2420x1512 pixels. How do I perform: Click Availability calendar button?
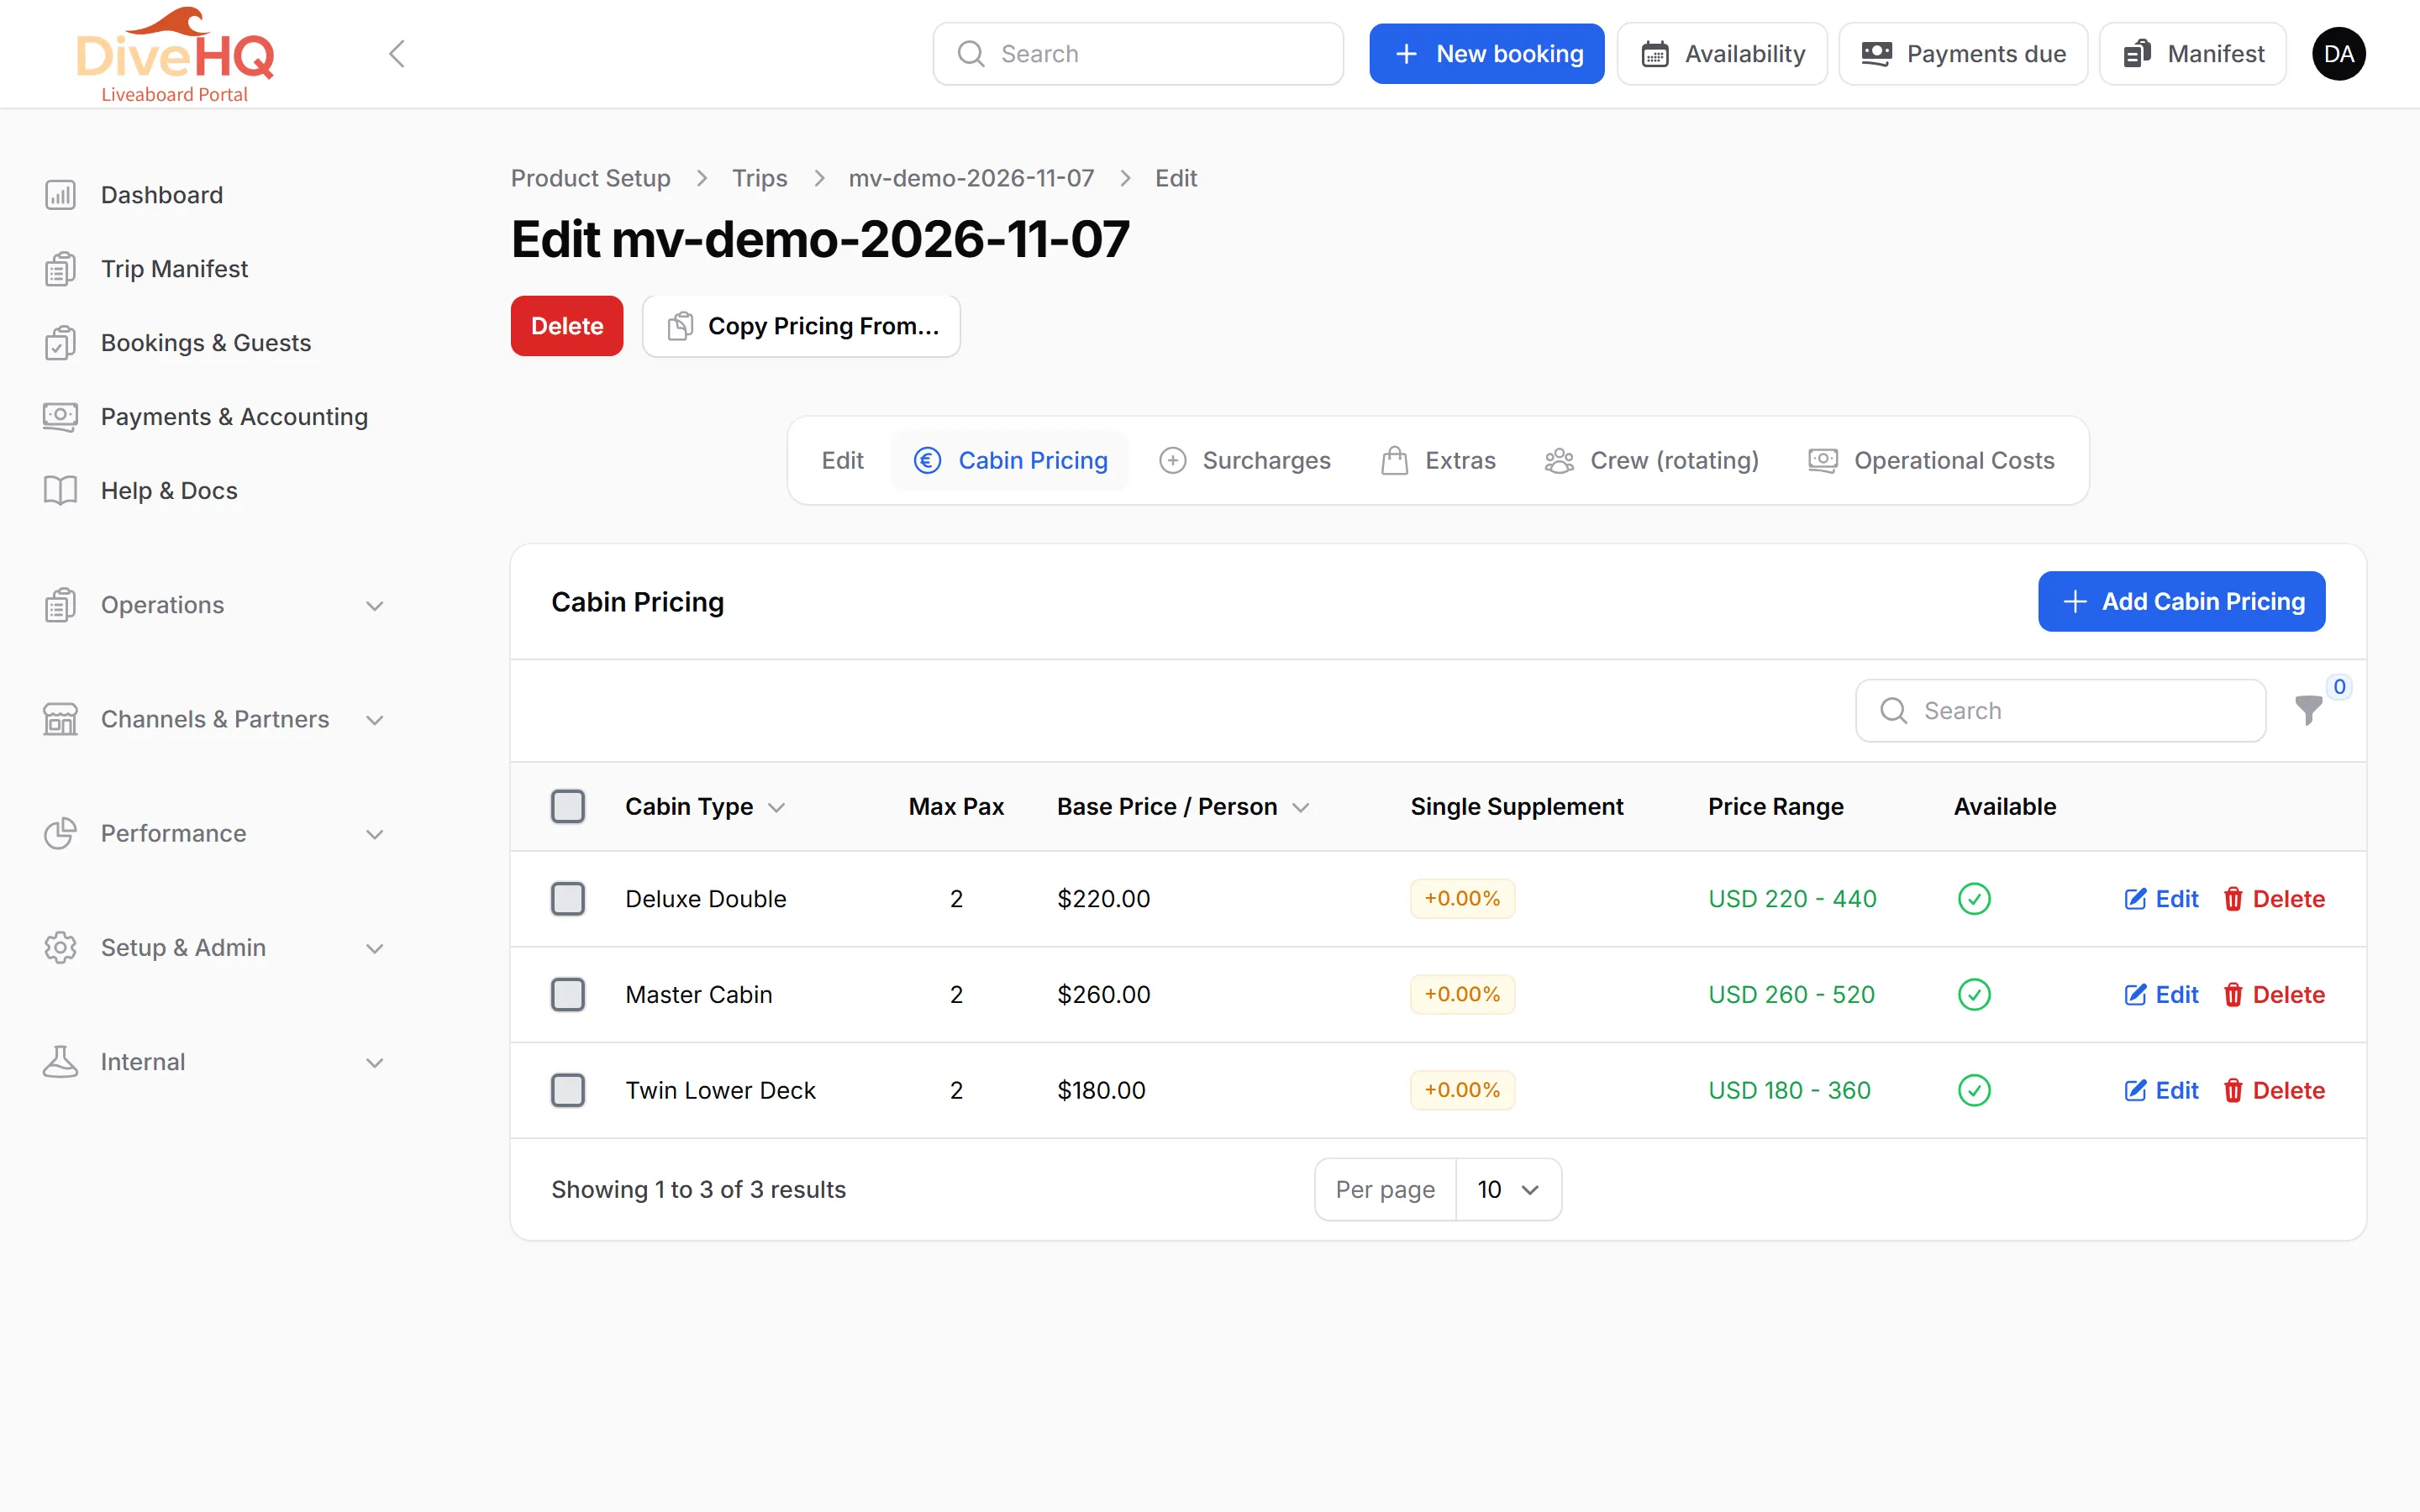pyautogui.click(x=1722, y=54)
